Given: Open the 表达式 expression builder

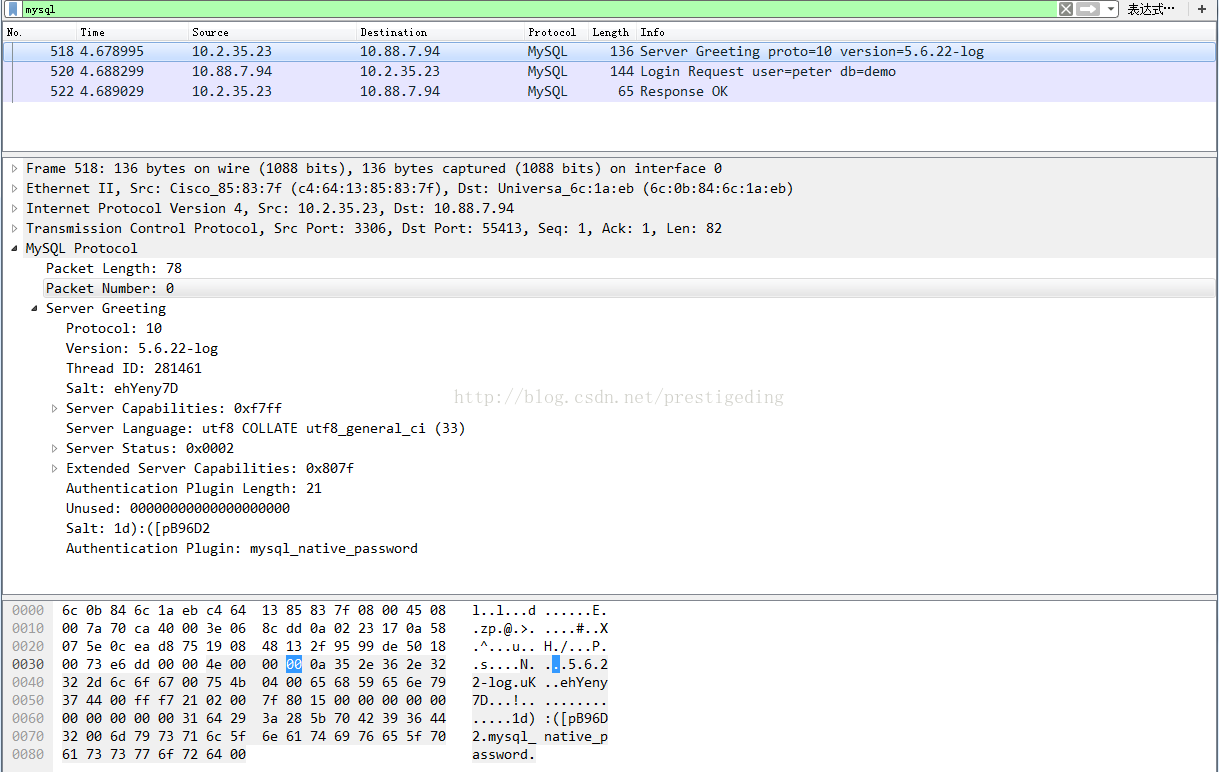Looking at the screenshot, I should point(1150,9).
